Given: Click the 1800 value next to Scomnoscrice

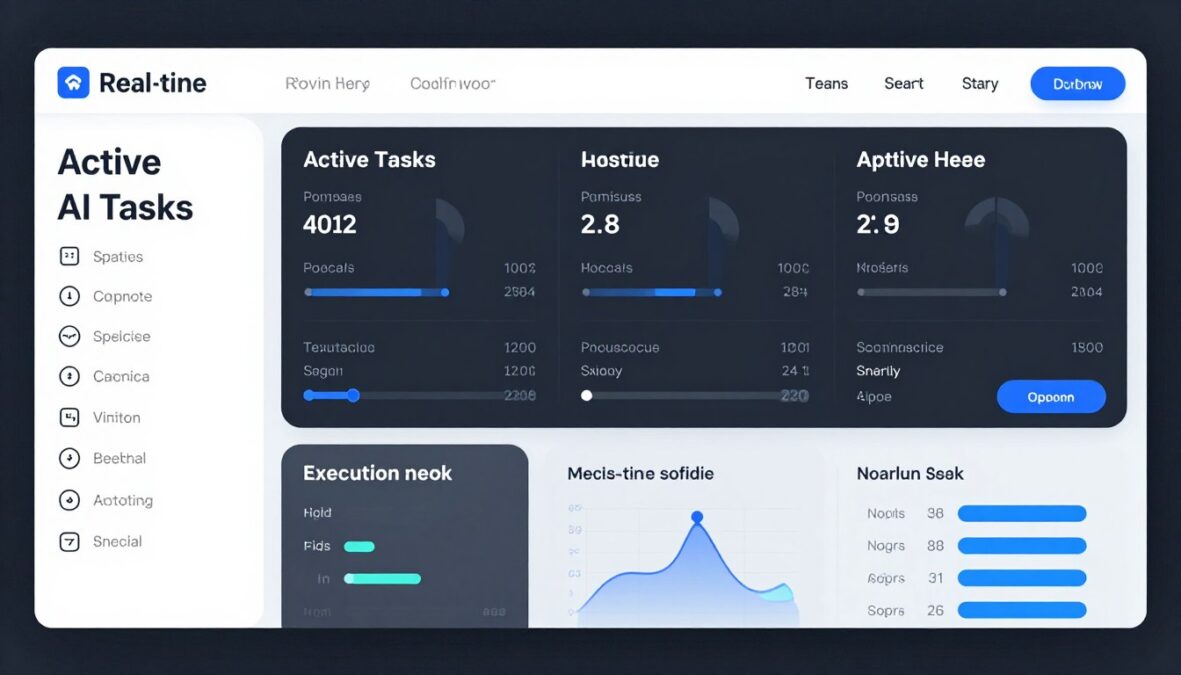Looking at the screenshot, I should pos(1087,347).
